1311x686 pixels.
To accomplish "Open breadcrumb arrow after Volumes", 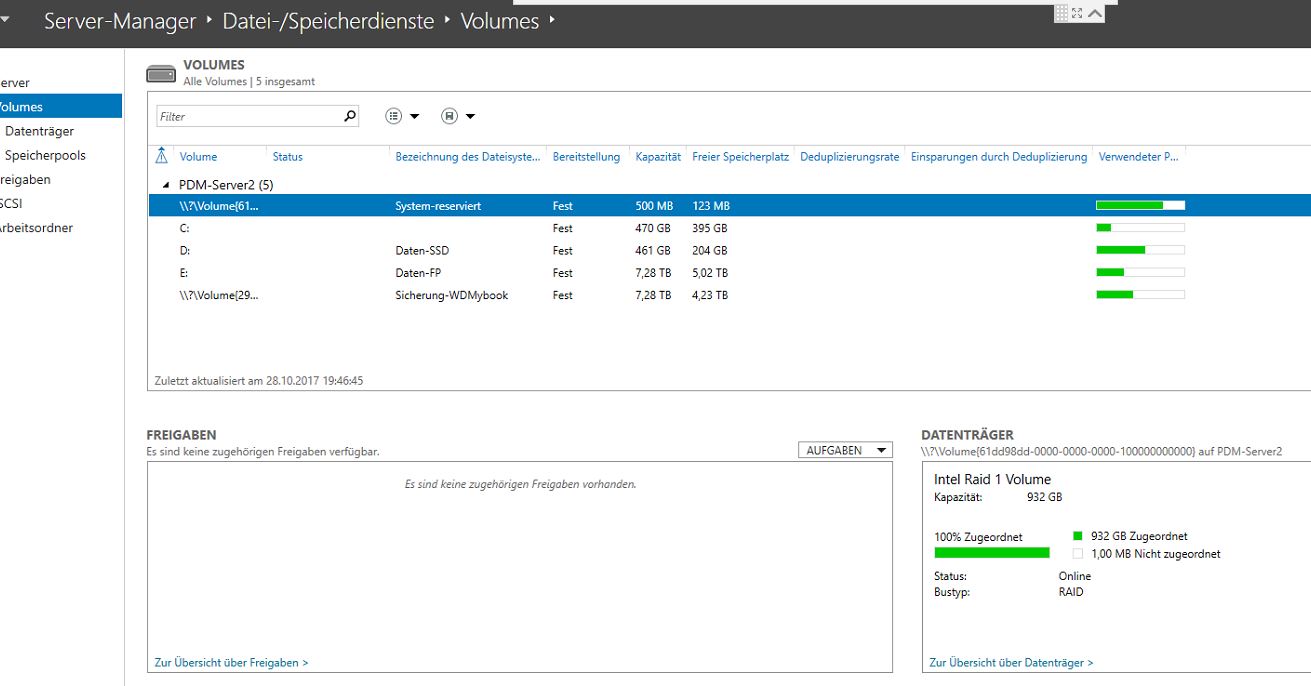I will click(x=552, y=20).
